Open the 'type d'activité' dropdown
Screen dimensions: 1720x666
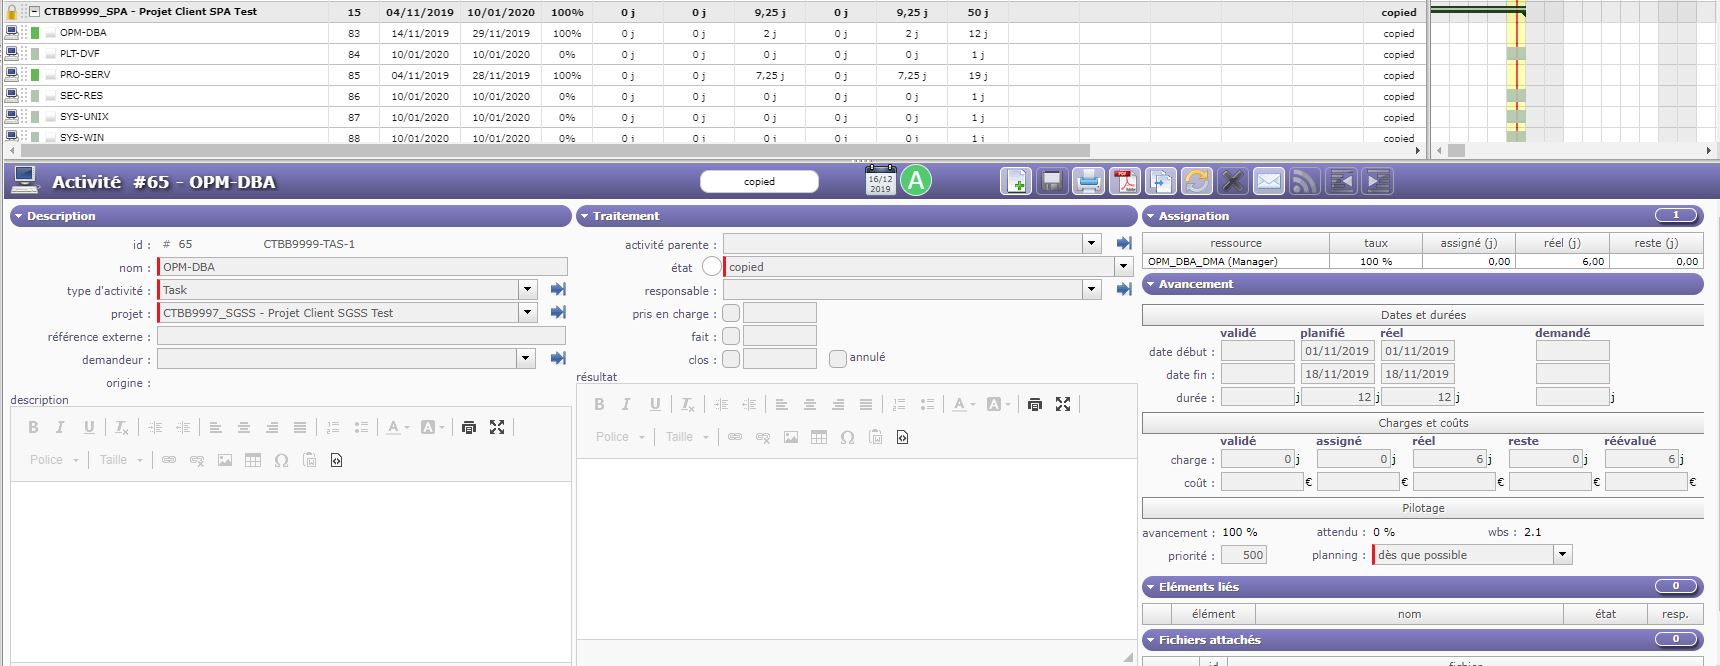(527, 290)
